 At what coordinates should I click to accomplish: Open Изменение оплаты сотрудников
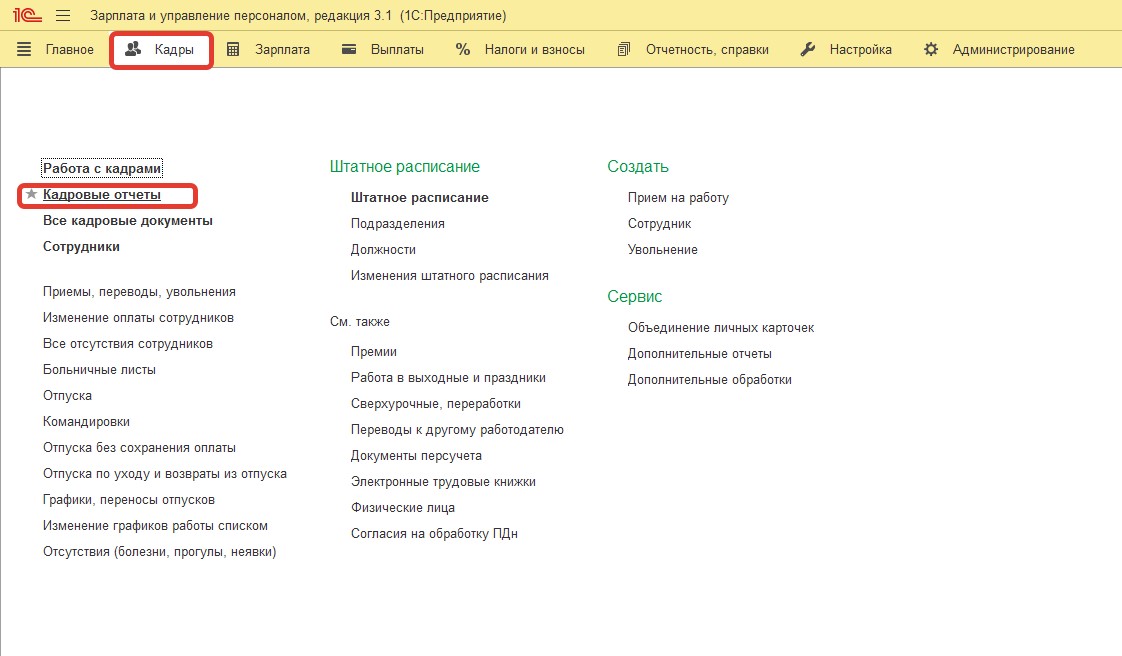[x=138, y=318]
